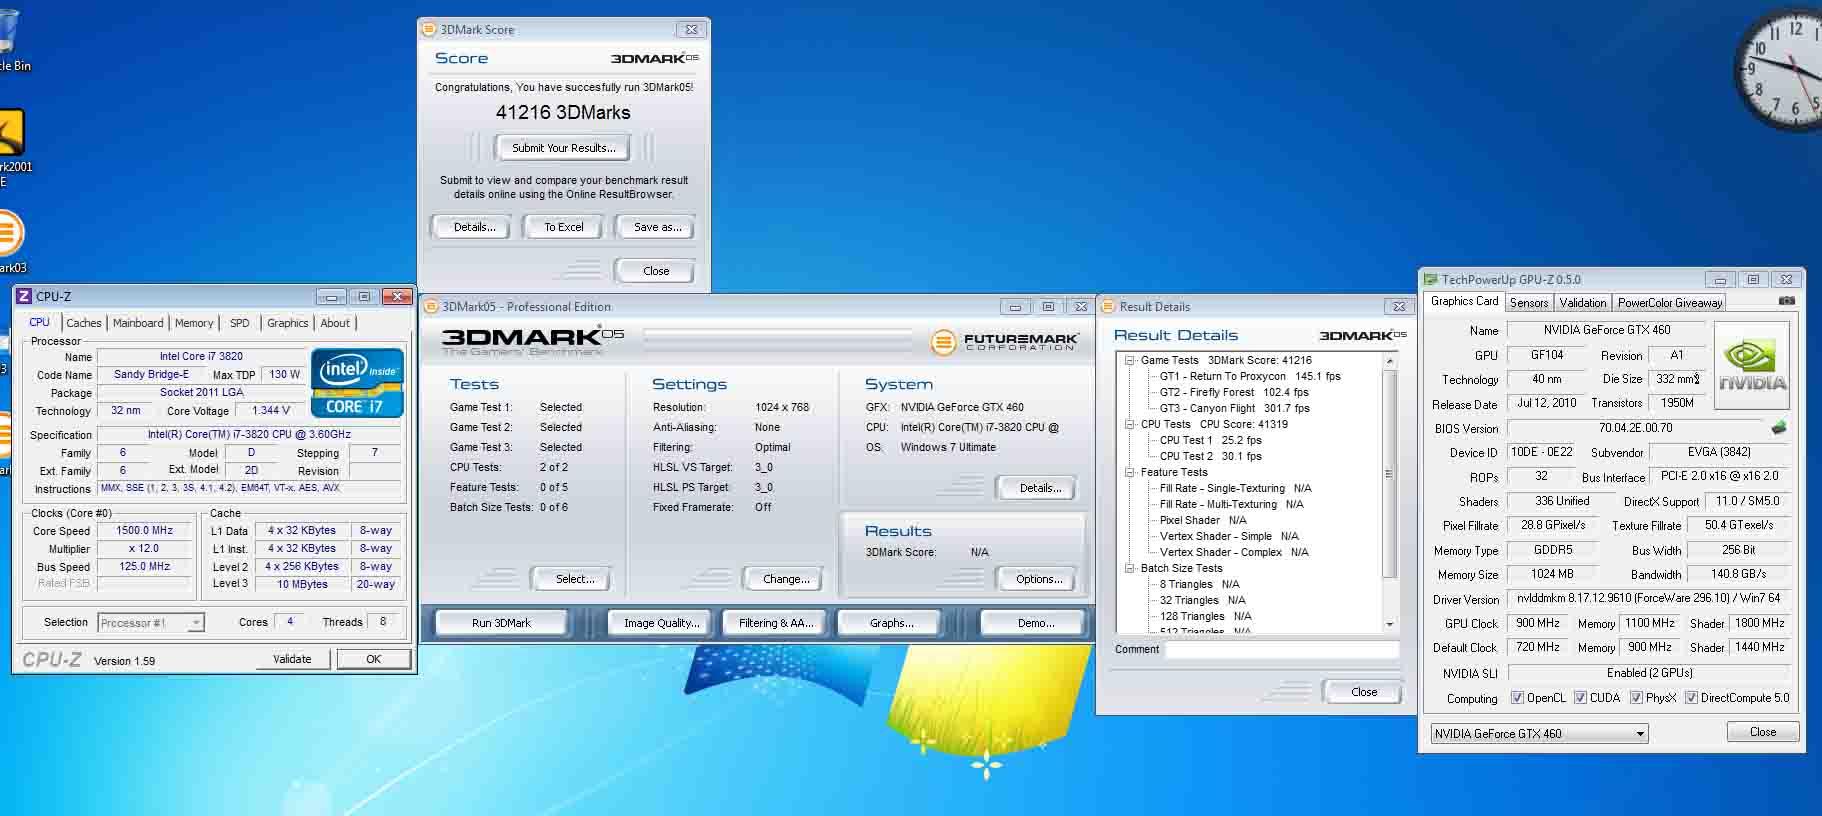
Task: Switch to the Sensors tab in GPU-Z
Action: pos(1529,303)
